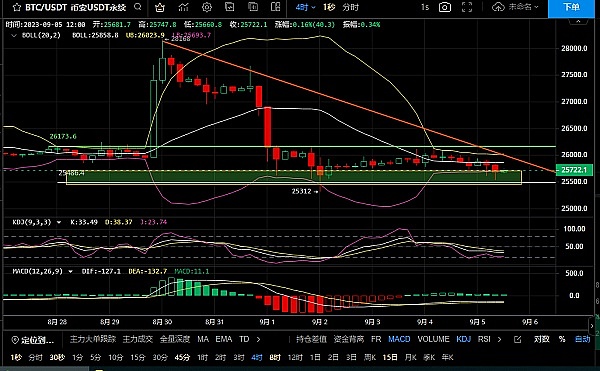Switch to the 30秒 timeframe

coord(57,358)
